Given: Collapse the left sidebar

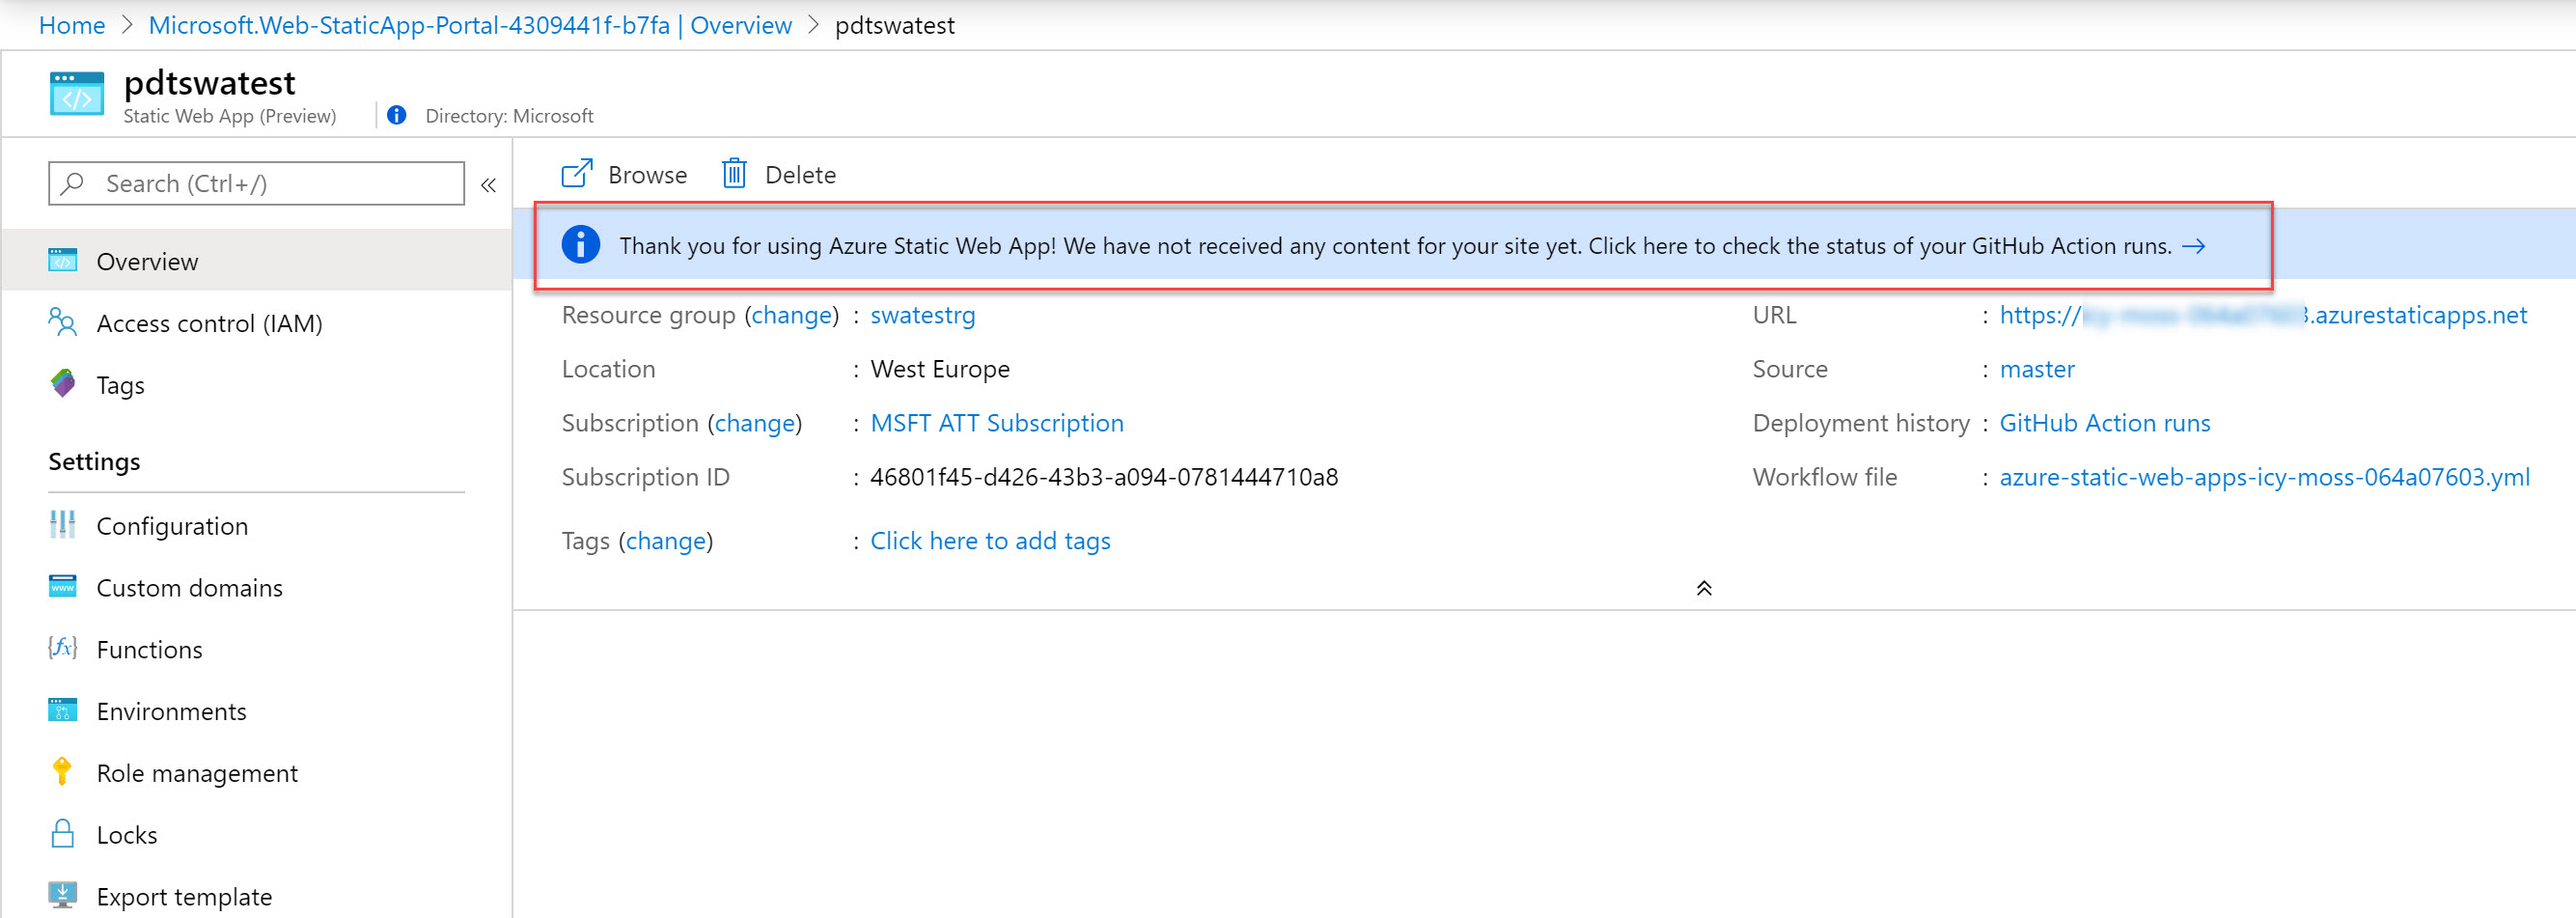Looking at the screenshot, I should coord(488,184).
